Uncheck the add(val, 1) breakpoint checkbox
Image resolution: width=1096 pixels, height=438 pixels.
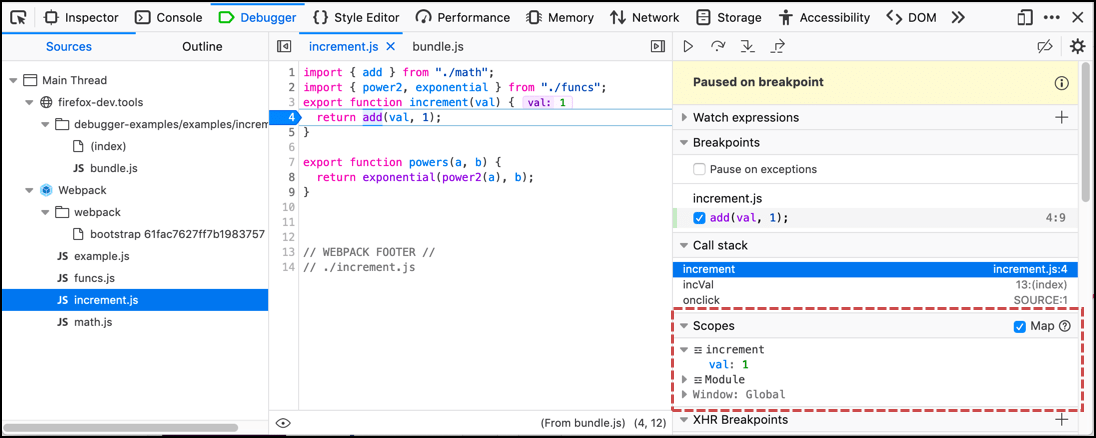(700, 218)
